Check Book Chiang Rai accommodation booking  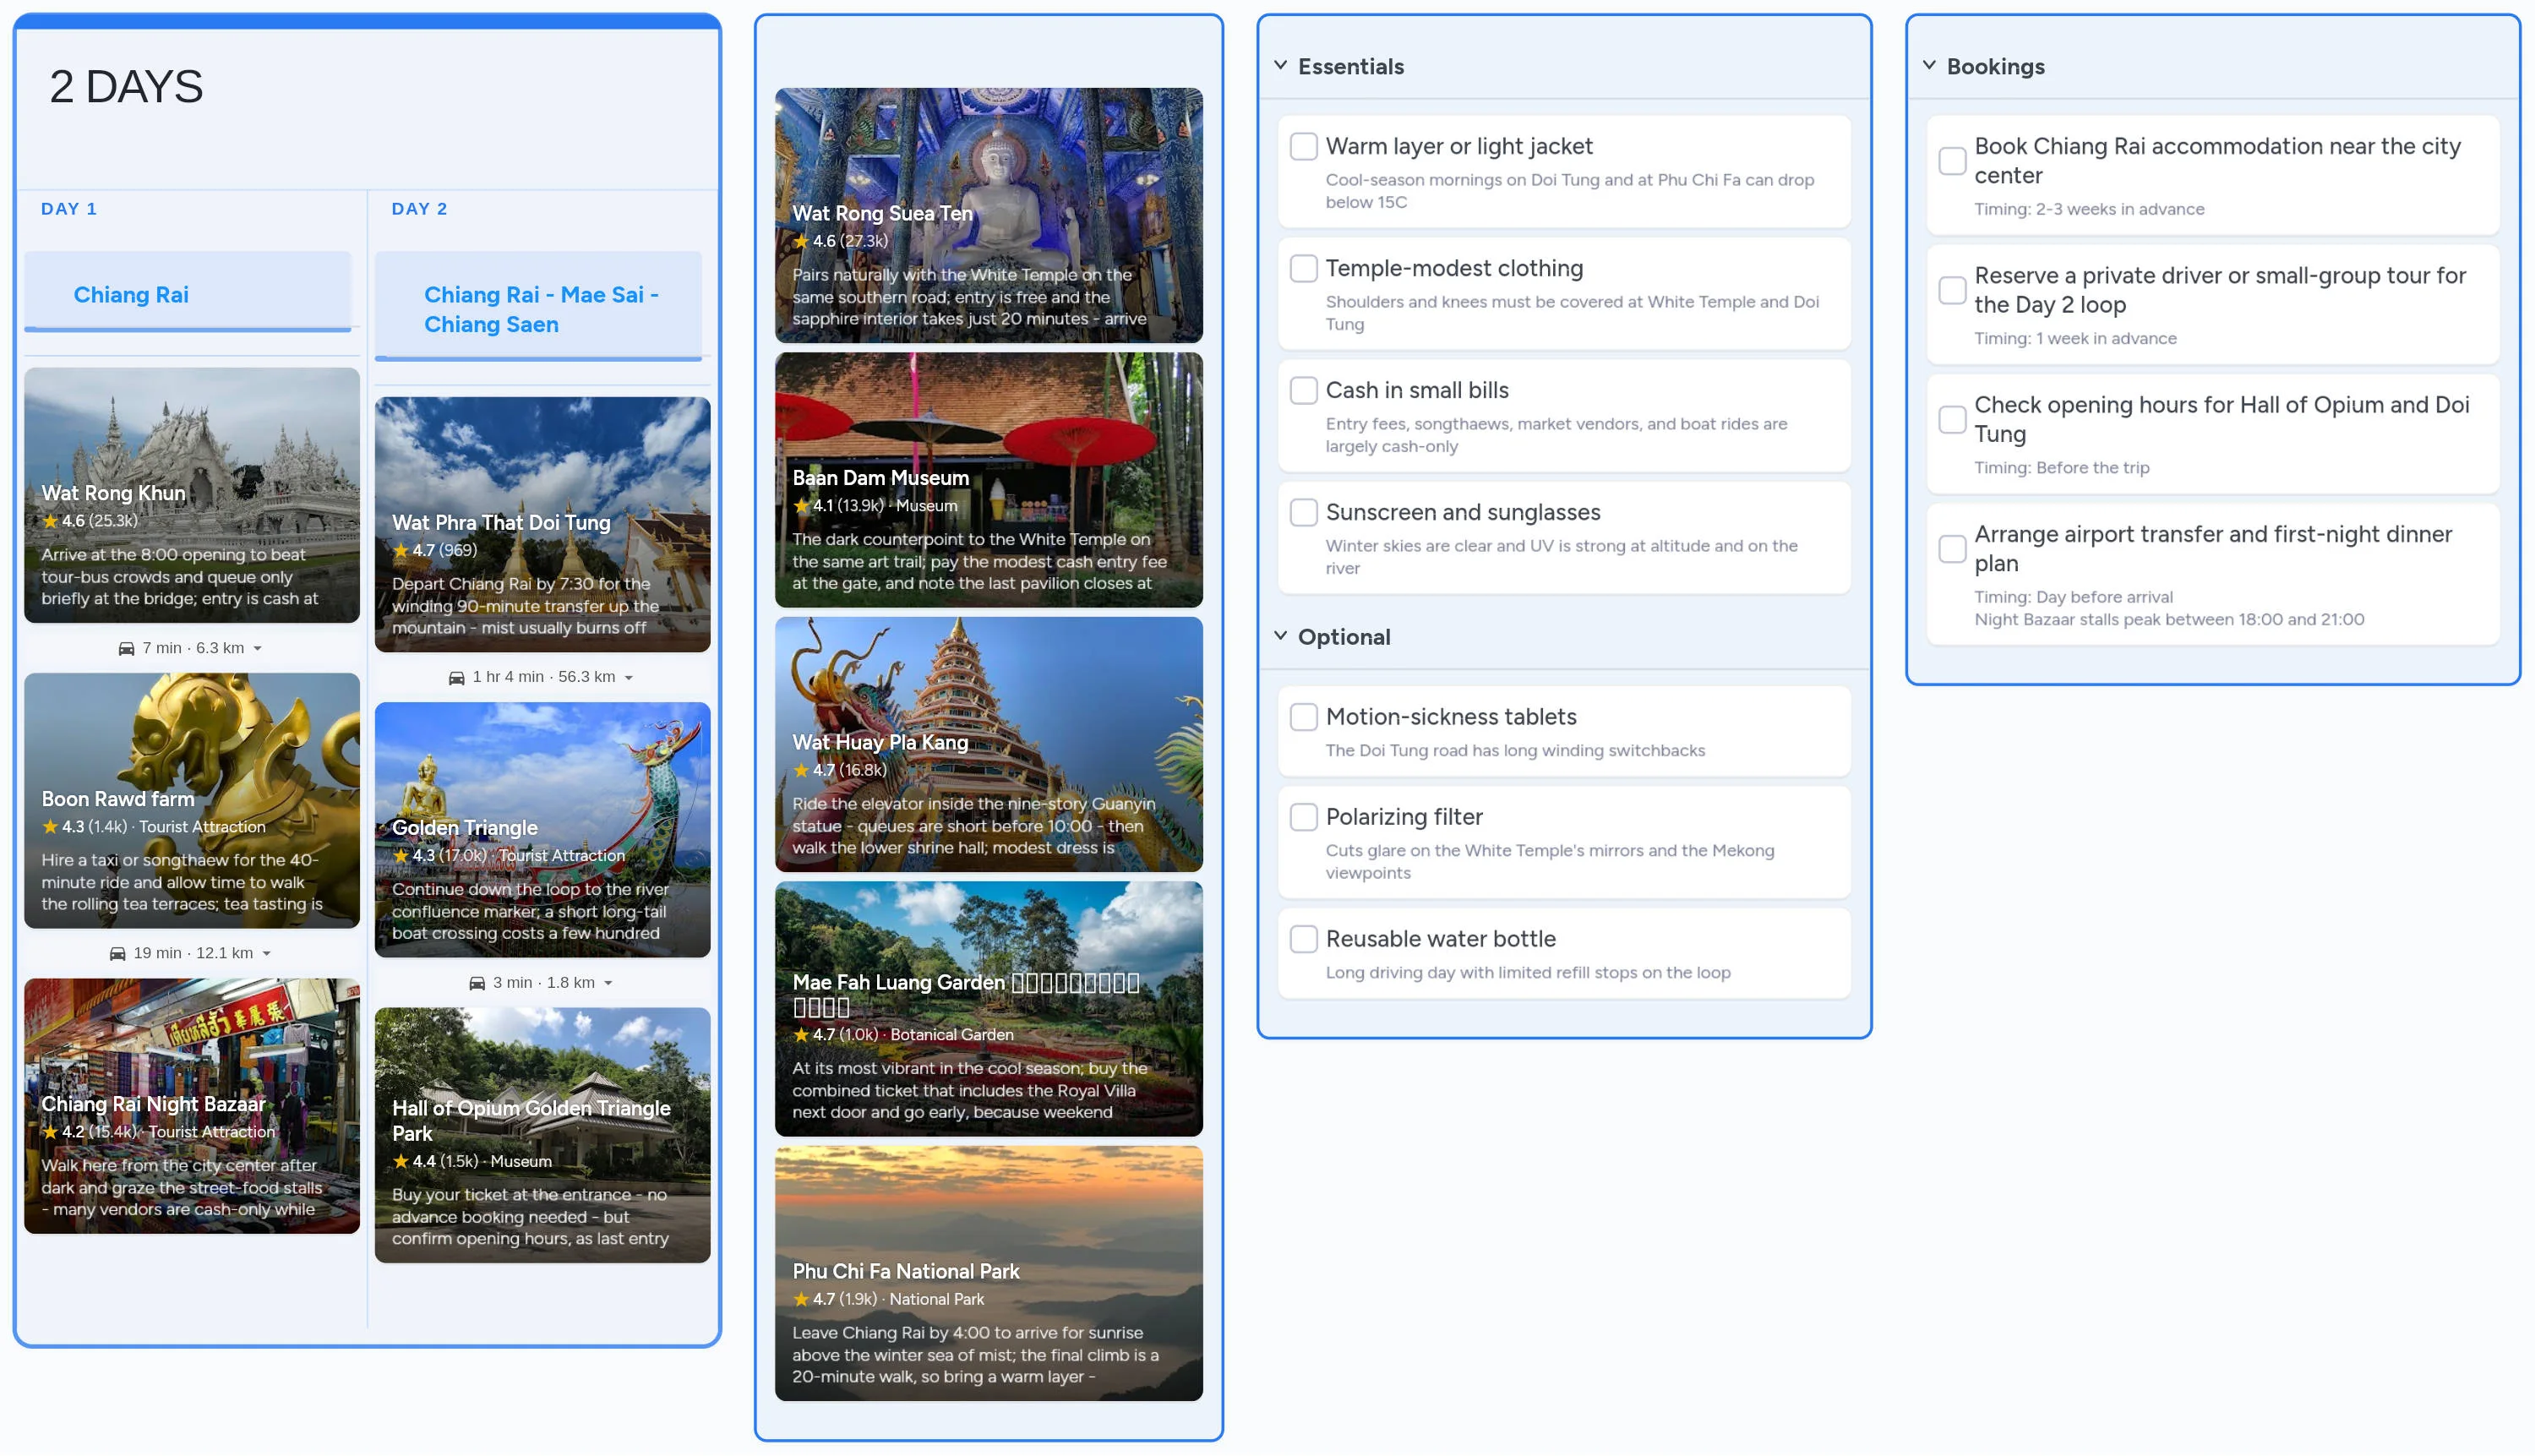[1953, 161]
